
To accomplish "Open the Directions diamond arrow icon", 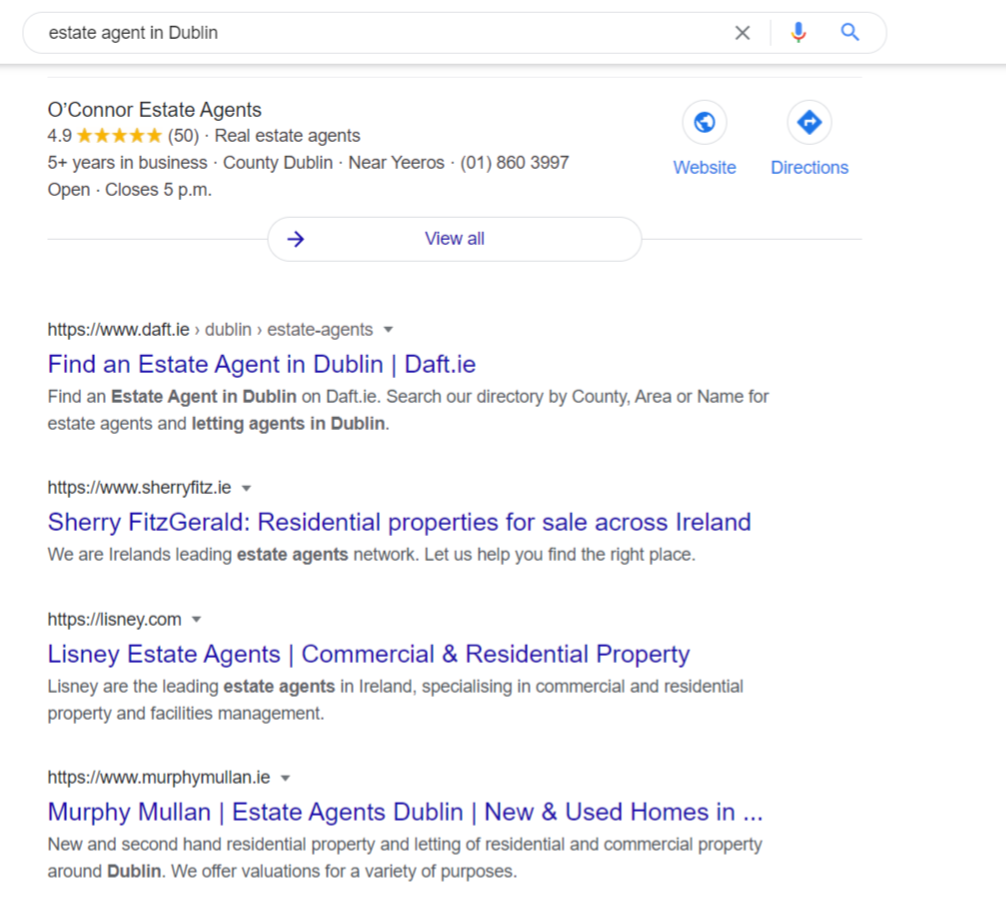I will (809, 122).
